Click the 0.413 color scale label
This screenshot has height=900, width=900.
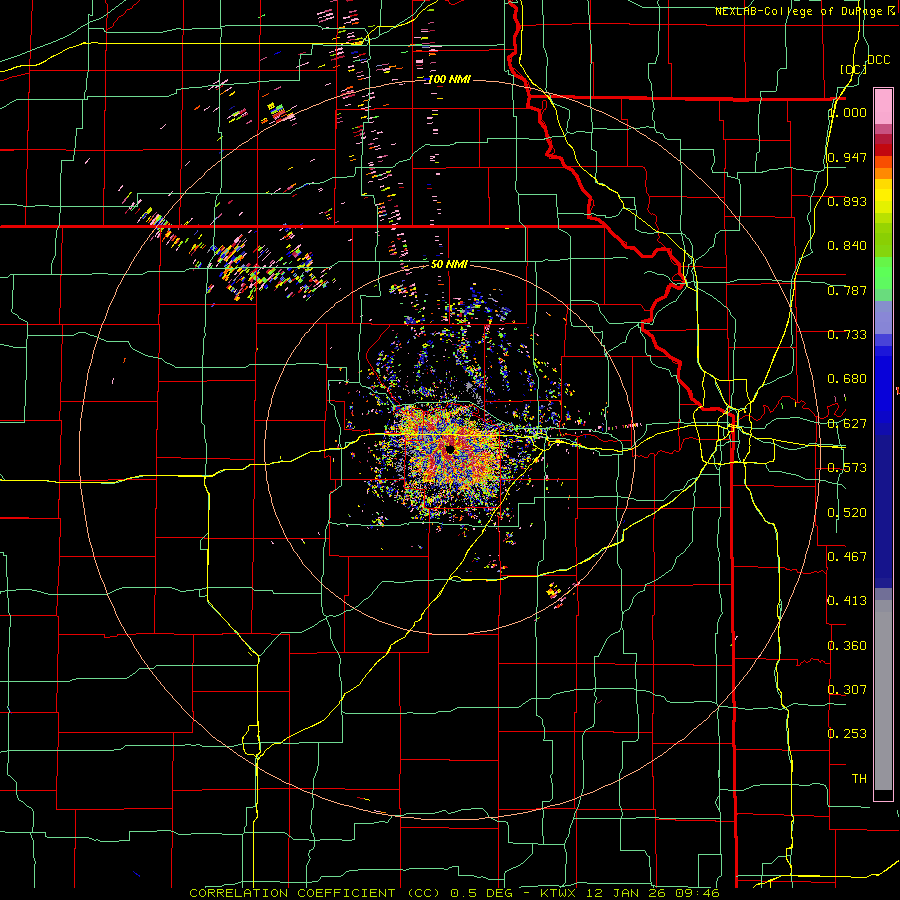pos(847,601)
